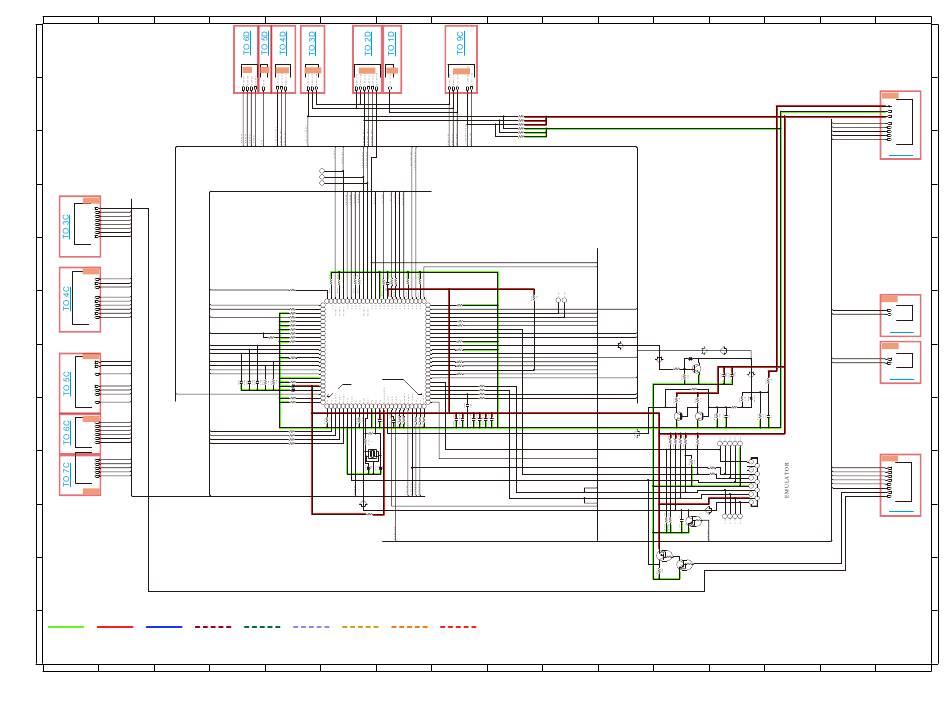Follow the TO 4C connector link
The width and height of the screenshot is (950, 705).
[67, 299]
